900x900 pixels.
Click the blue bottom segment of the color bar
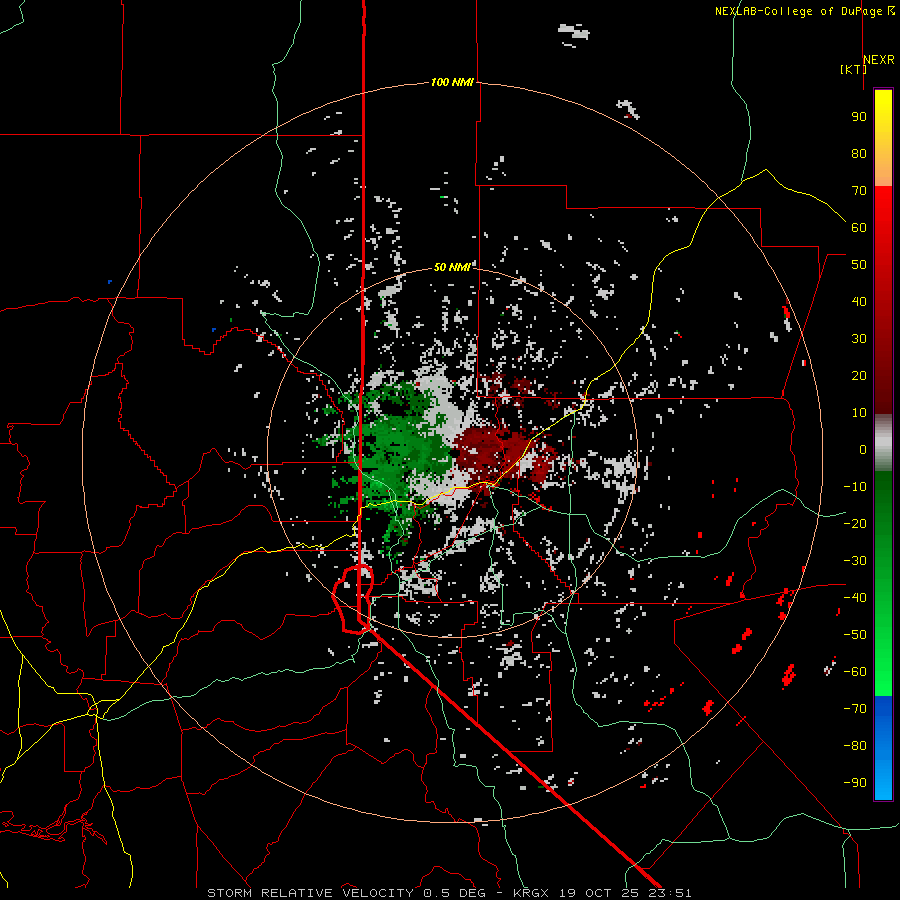pyautogui.click(x=883, y=748)
